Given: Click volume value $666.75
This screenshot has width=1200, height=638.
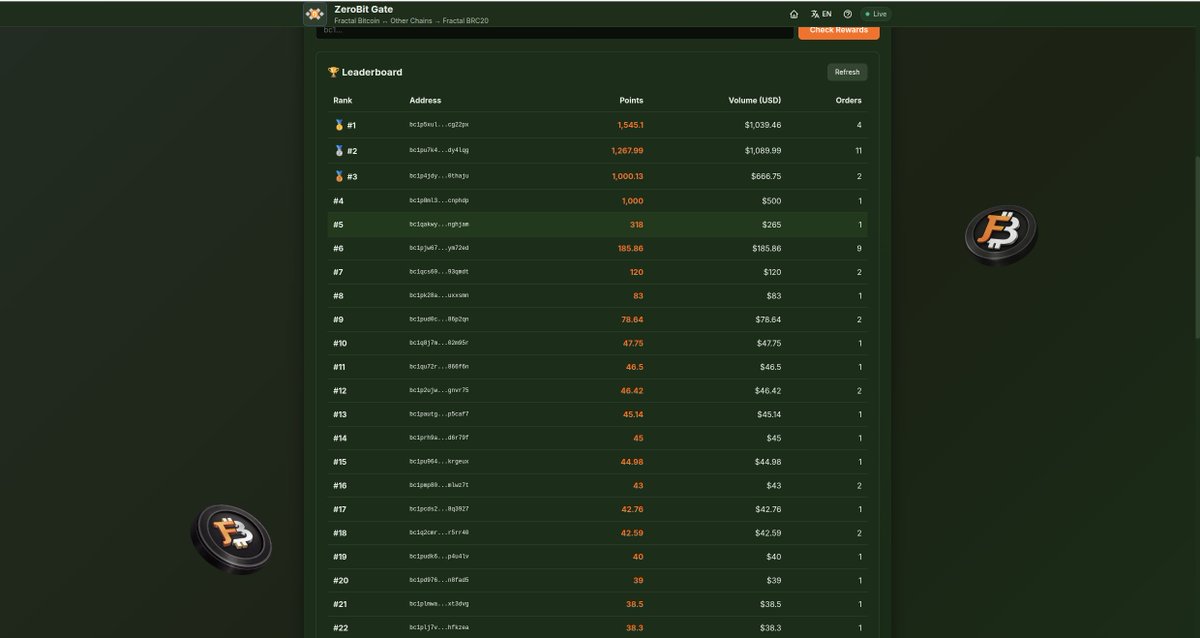Looking at the screenshot, I should (x=766, y=176).
